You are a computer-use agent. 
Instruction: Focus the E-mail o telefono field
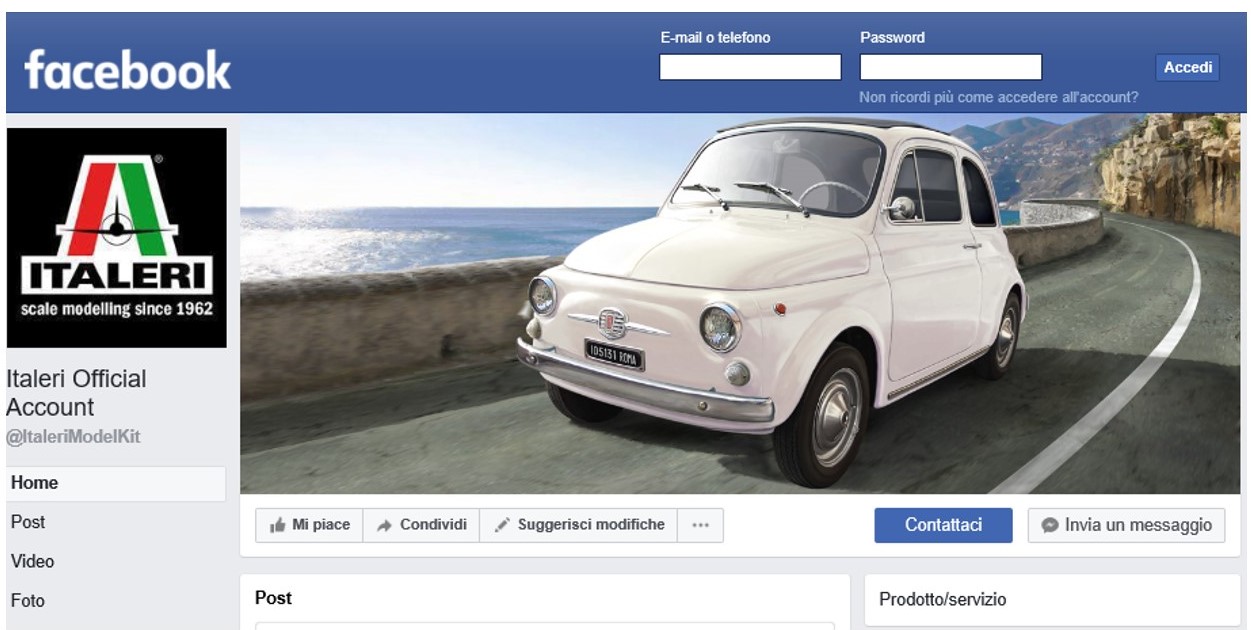point(750,67)
